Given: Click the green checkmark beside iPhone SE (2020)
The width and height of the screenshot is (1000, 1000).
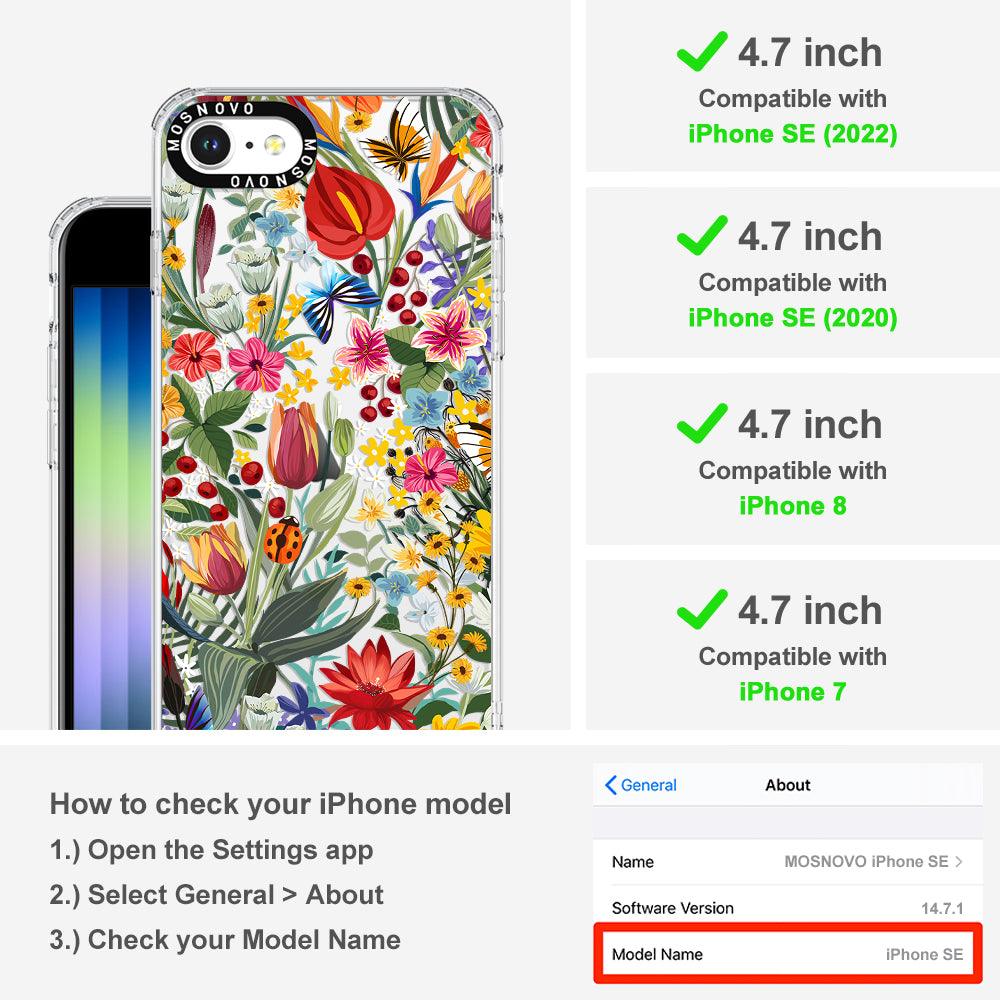Looking at the screenshot, I should (702, 235).
